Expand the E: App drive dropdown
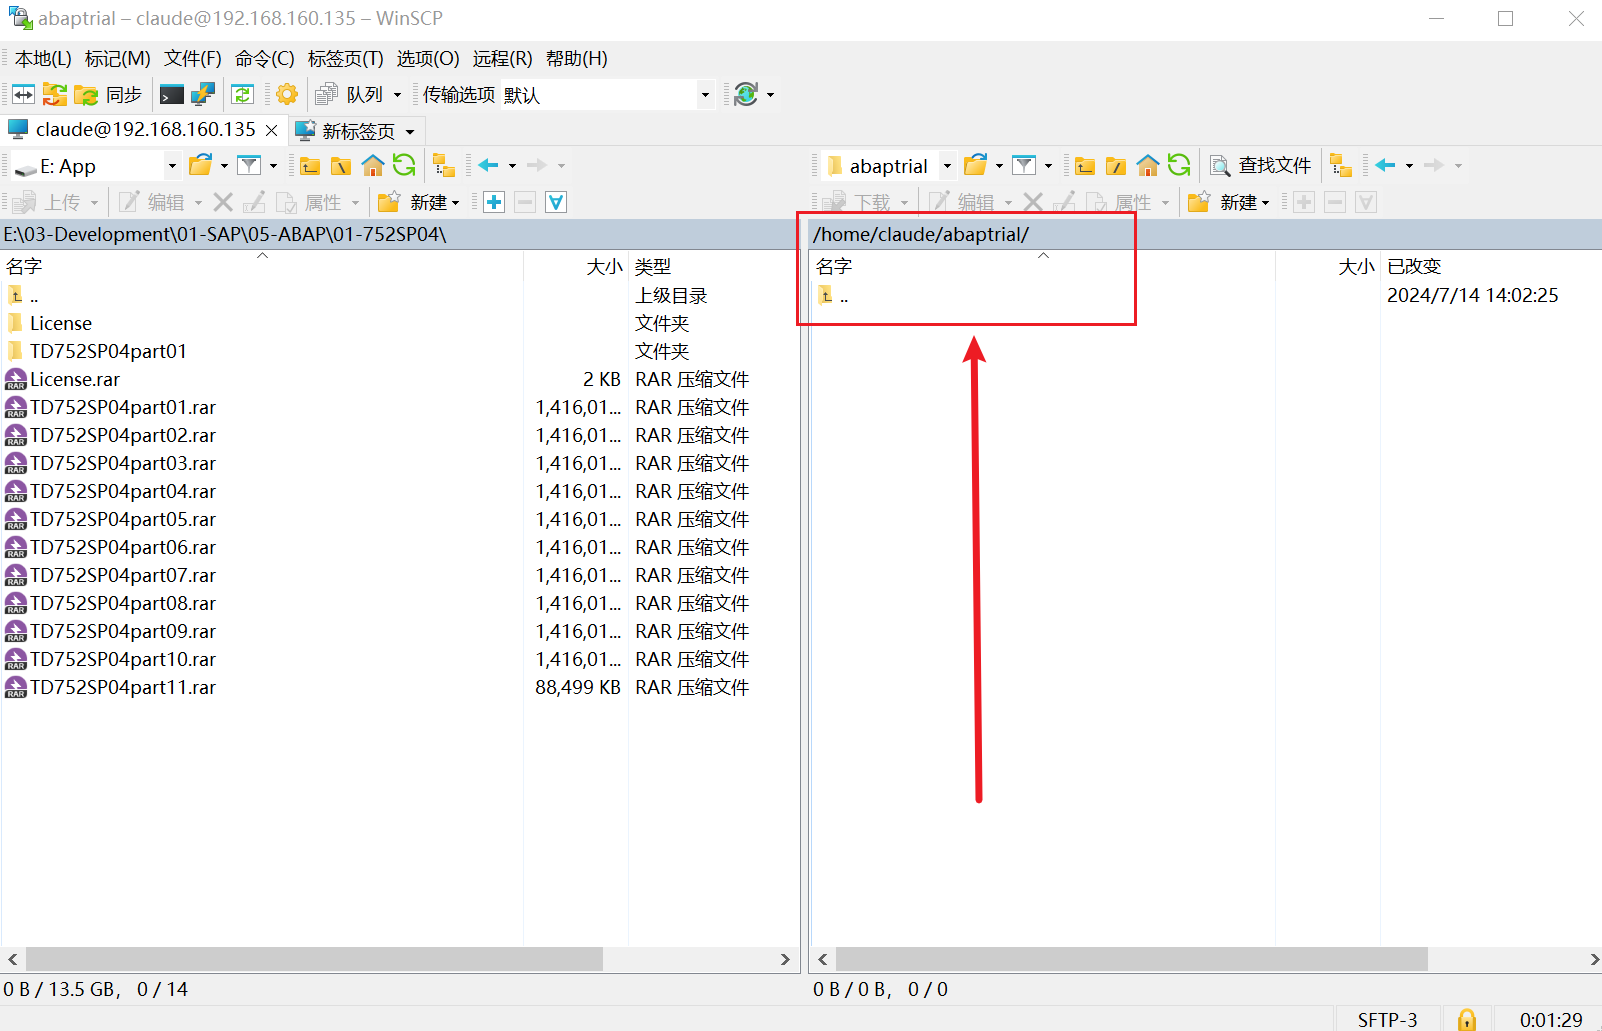Screen dimensions: 1602x1031 (172, 166)
